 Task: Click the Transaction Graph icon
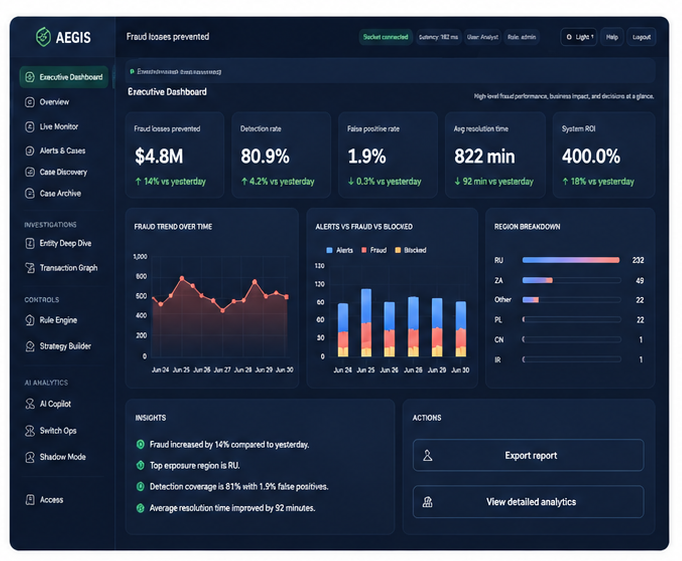click(x=30, y=268)
